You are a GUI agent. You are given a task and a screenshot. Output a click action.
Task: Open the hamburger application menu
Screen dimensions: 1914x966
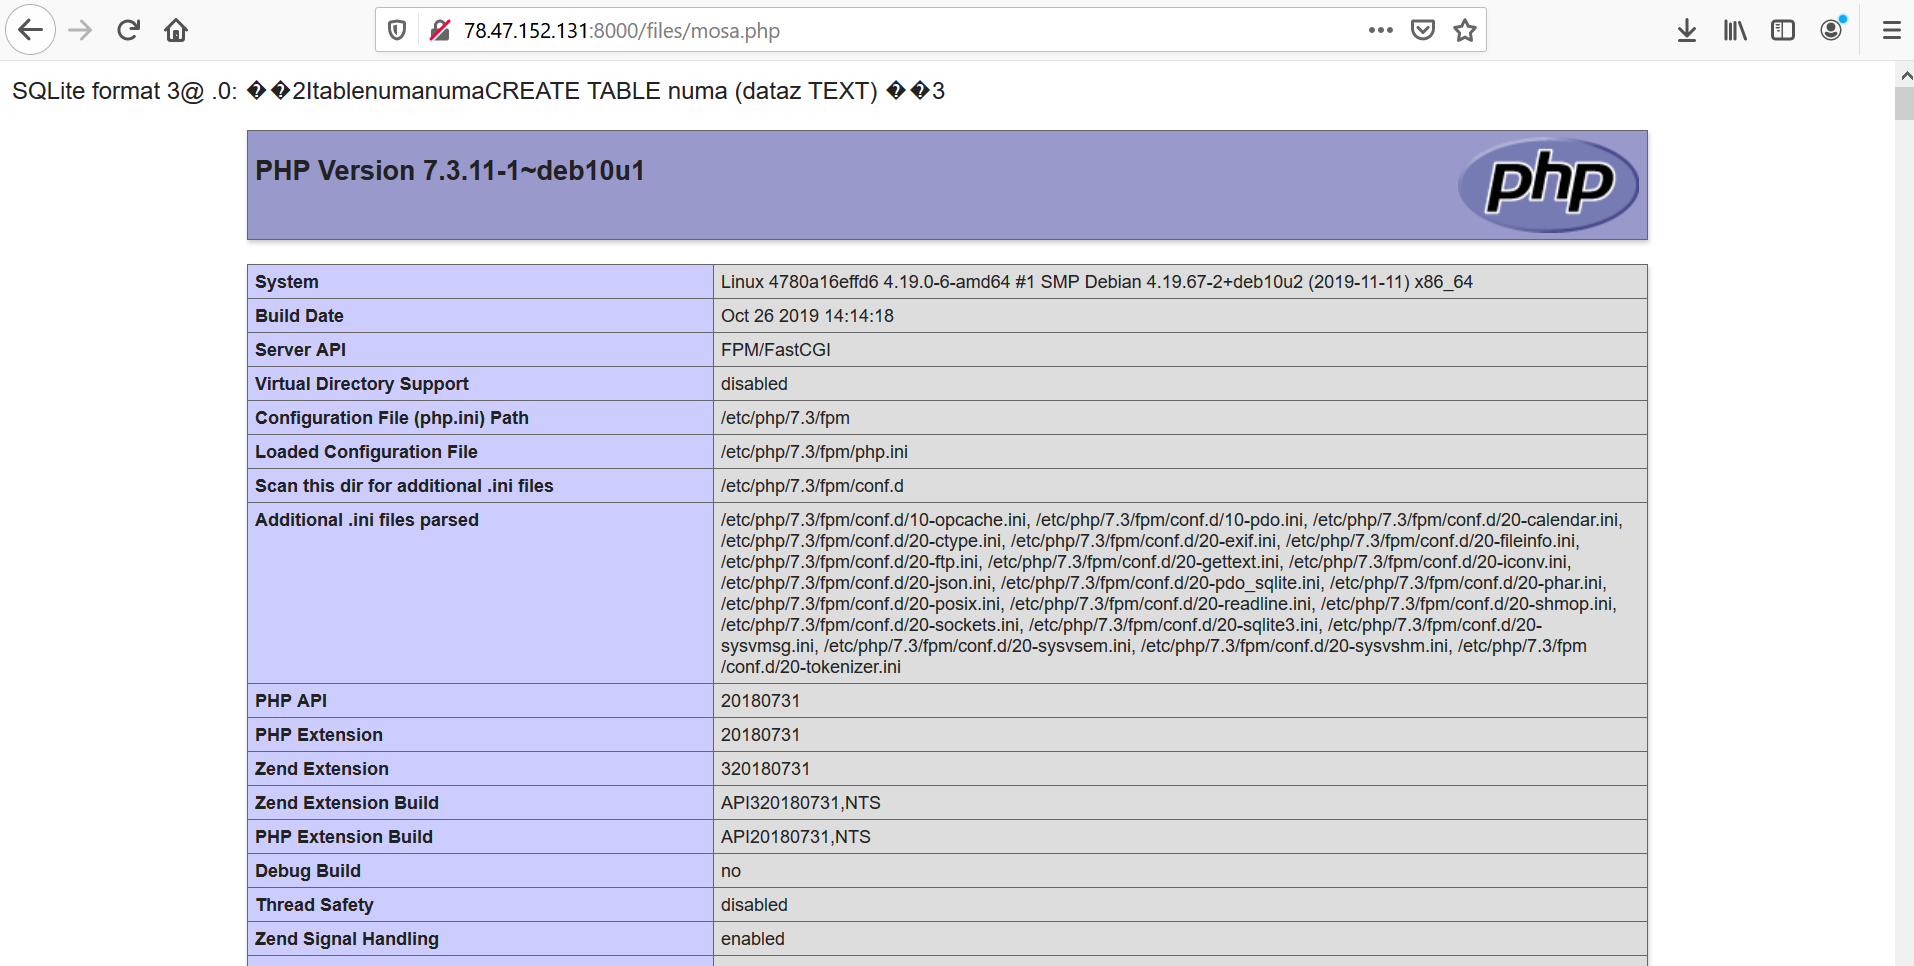coord(1891,30)
